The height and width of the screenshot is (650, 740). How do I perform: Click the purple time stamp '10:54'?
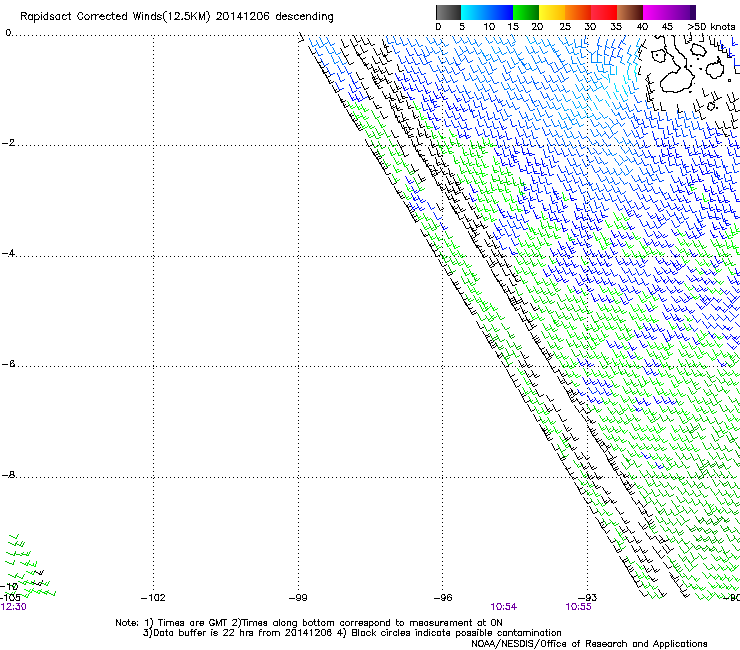pyautogui.click(x=504, y=607)
